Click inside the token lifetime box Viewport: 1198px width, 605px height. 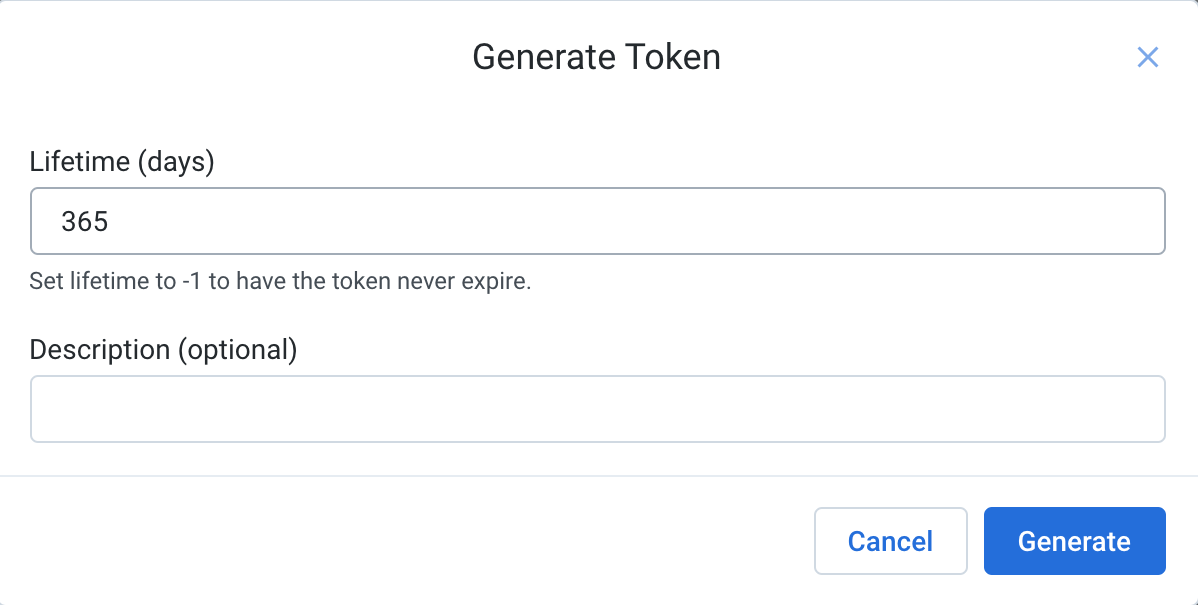[598, 221]
